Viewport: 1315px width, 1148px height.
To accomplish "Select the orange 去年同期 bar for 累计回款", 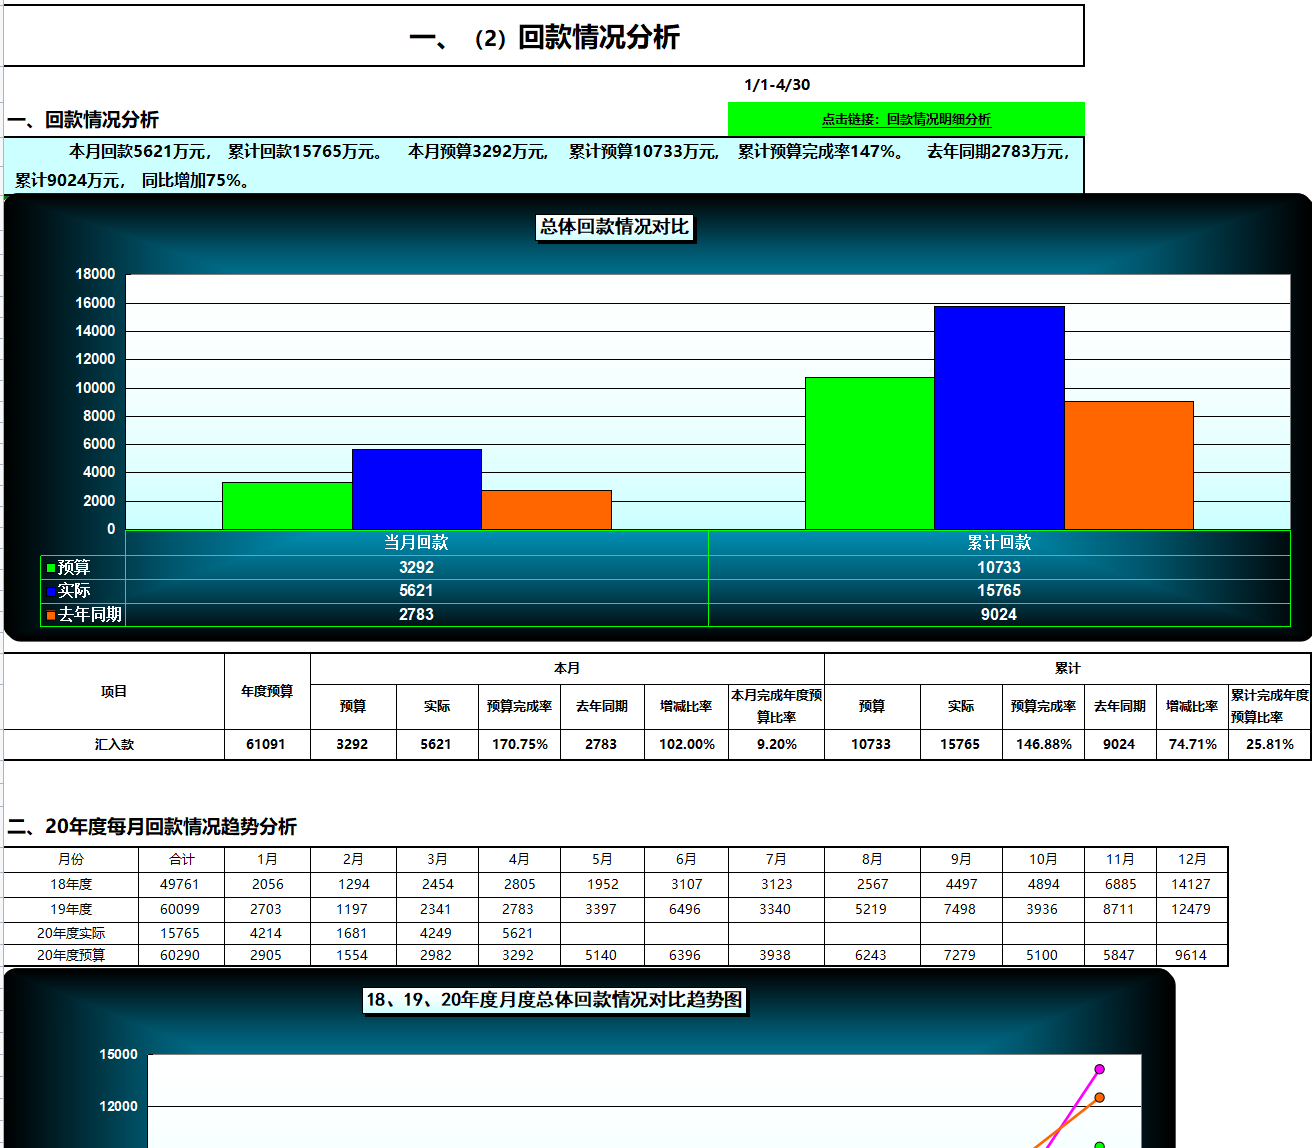I will tap(1129, 465).
